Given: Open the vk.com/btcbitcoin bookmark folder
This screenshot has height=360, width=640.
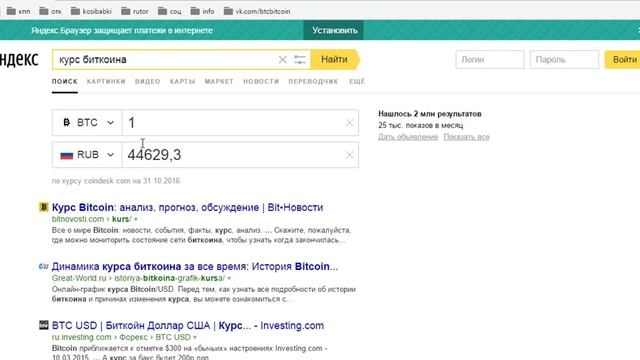Looking at the screenshot, I should 257,11.
